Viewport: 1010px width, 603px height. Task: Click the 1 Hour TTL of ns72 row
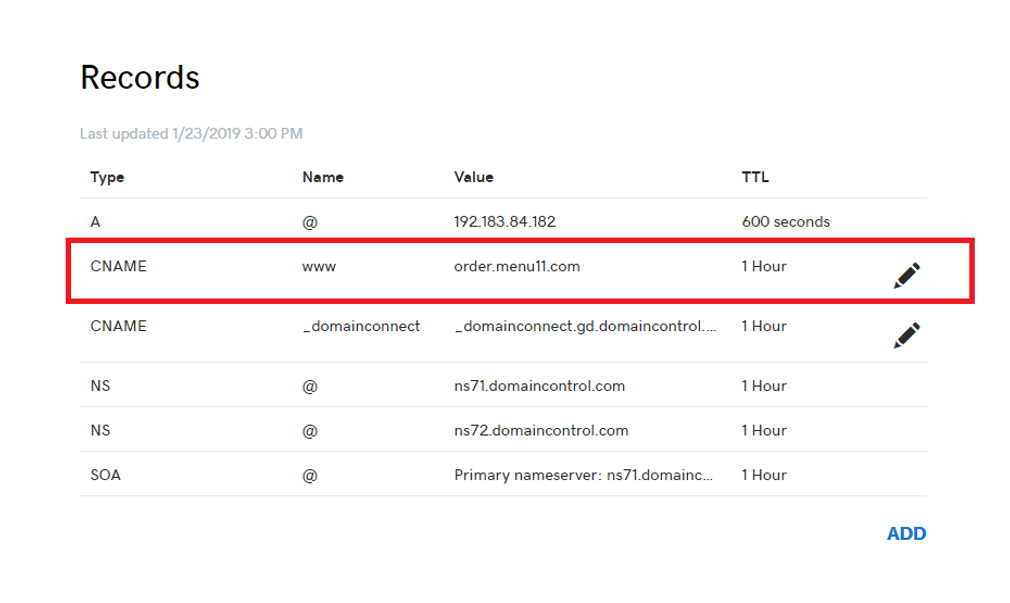pos(764,430)
